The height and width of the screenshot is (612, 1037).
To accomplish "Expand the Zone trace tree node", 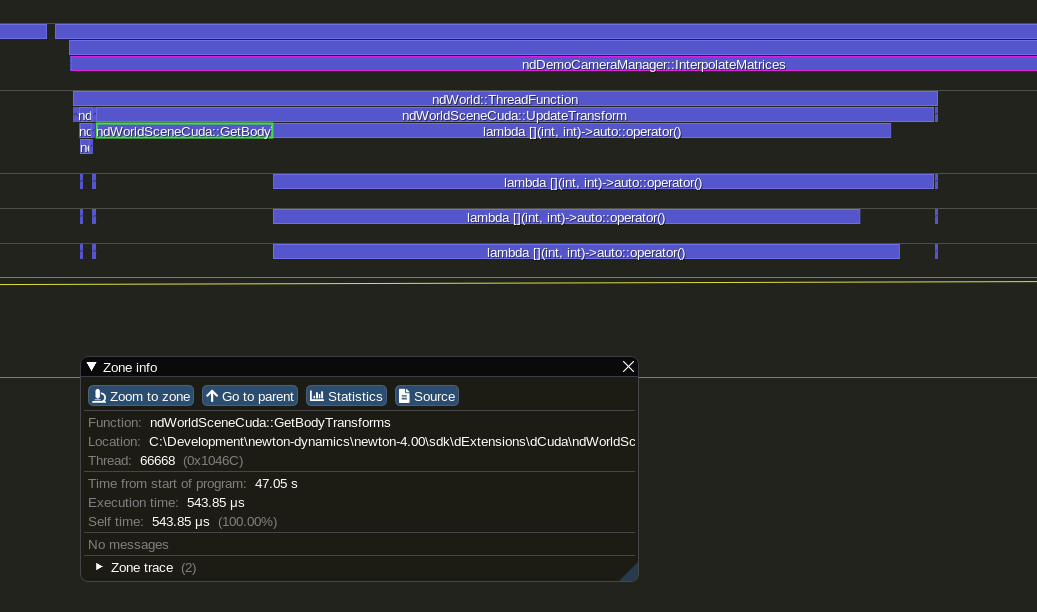I will click(x=100, y=567).
